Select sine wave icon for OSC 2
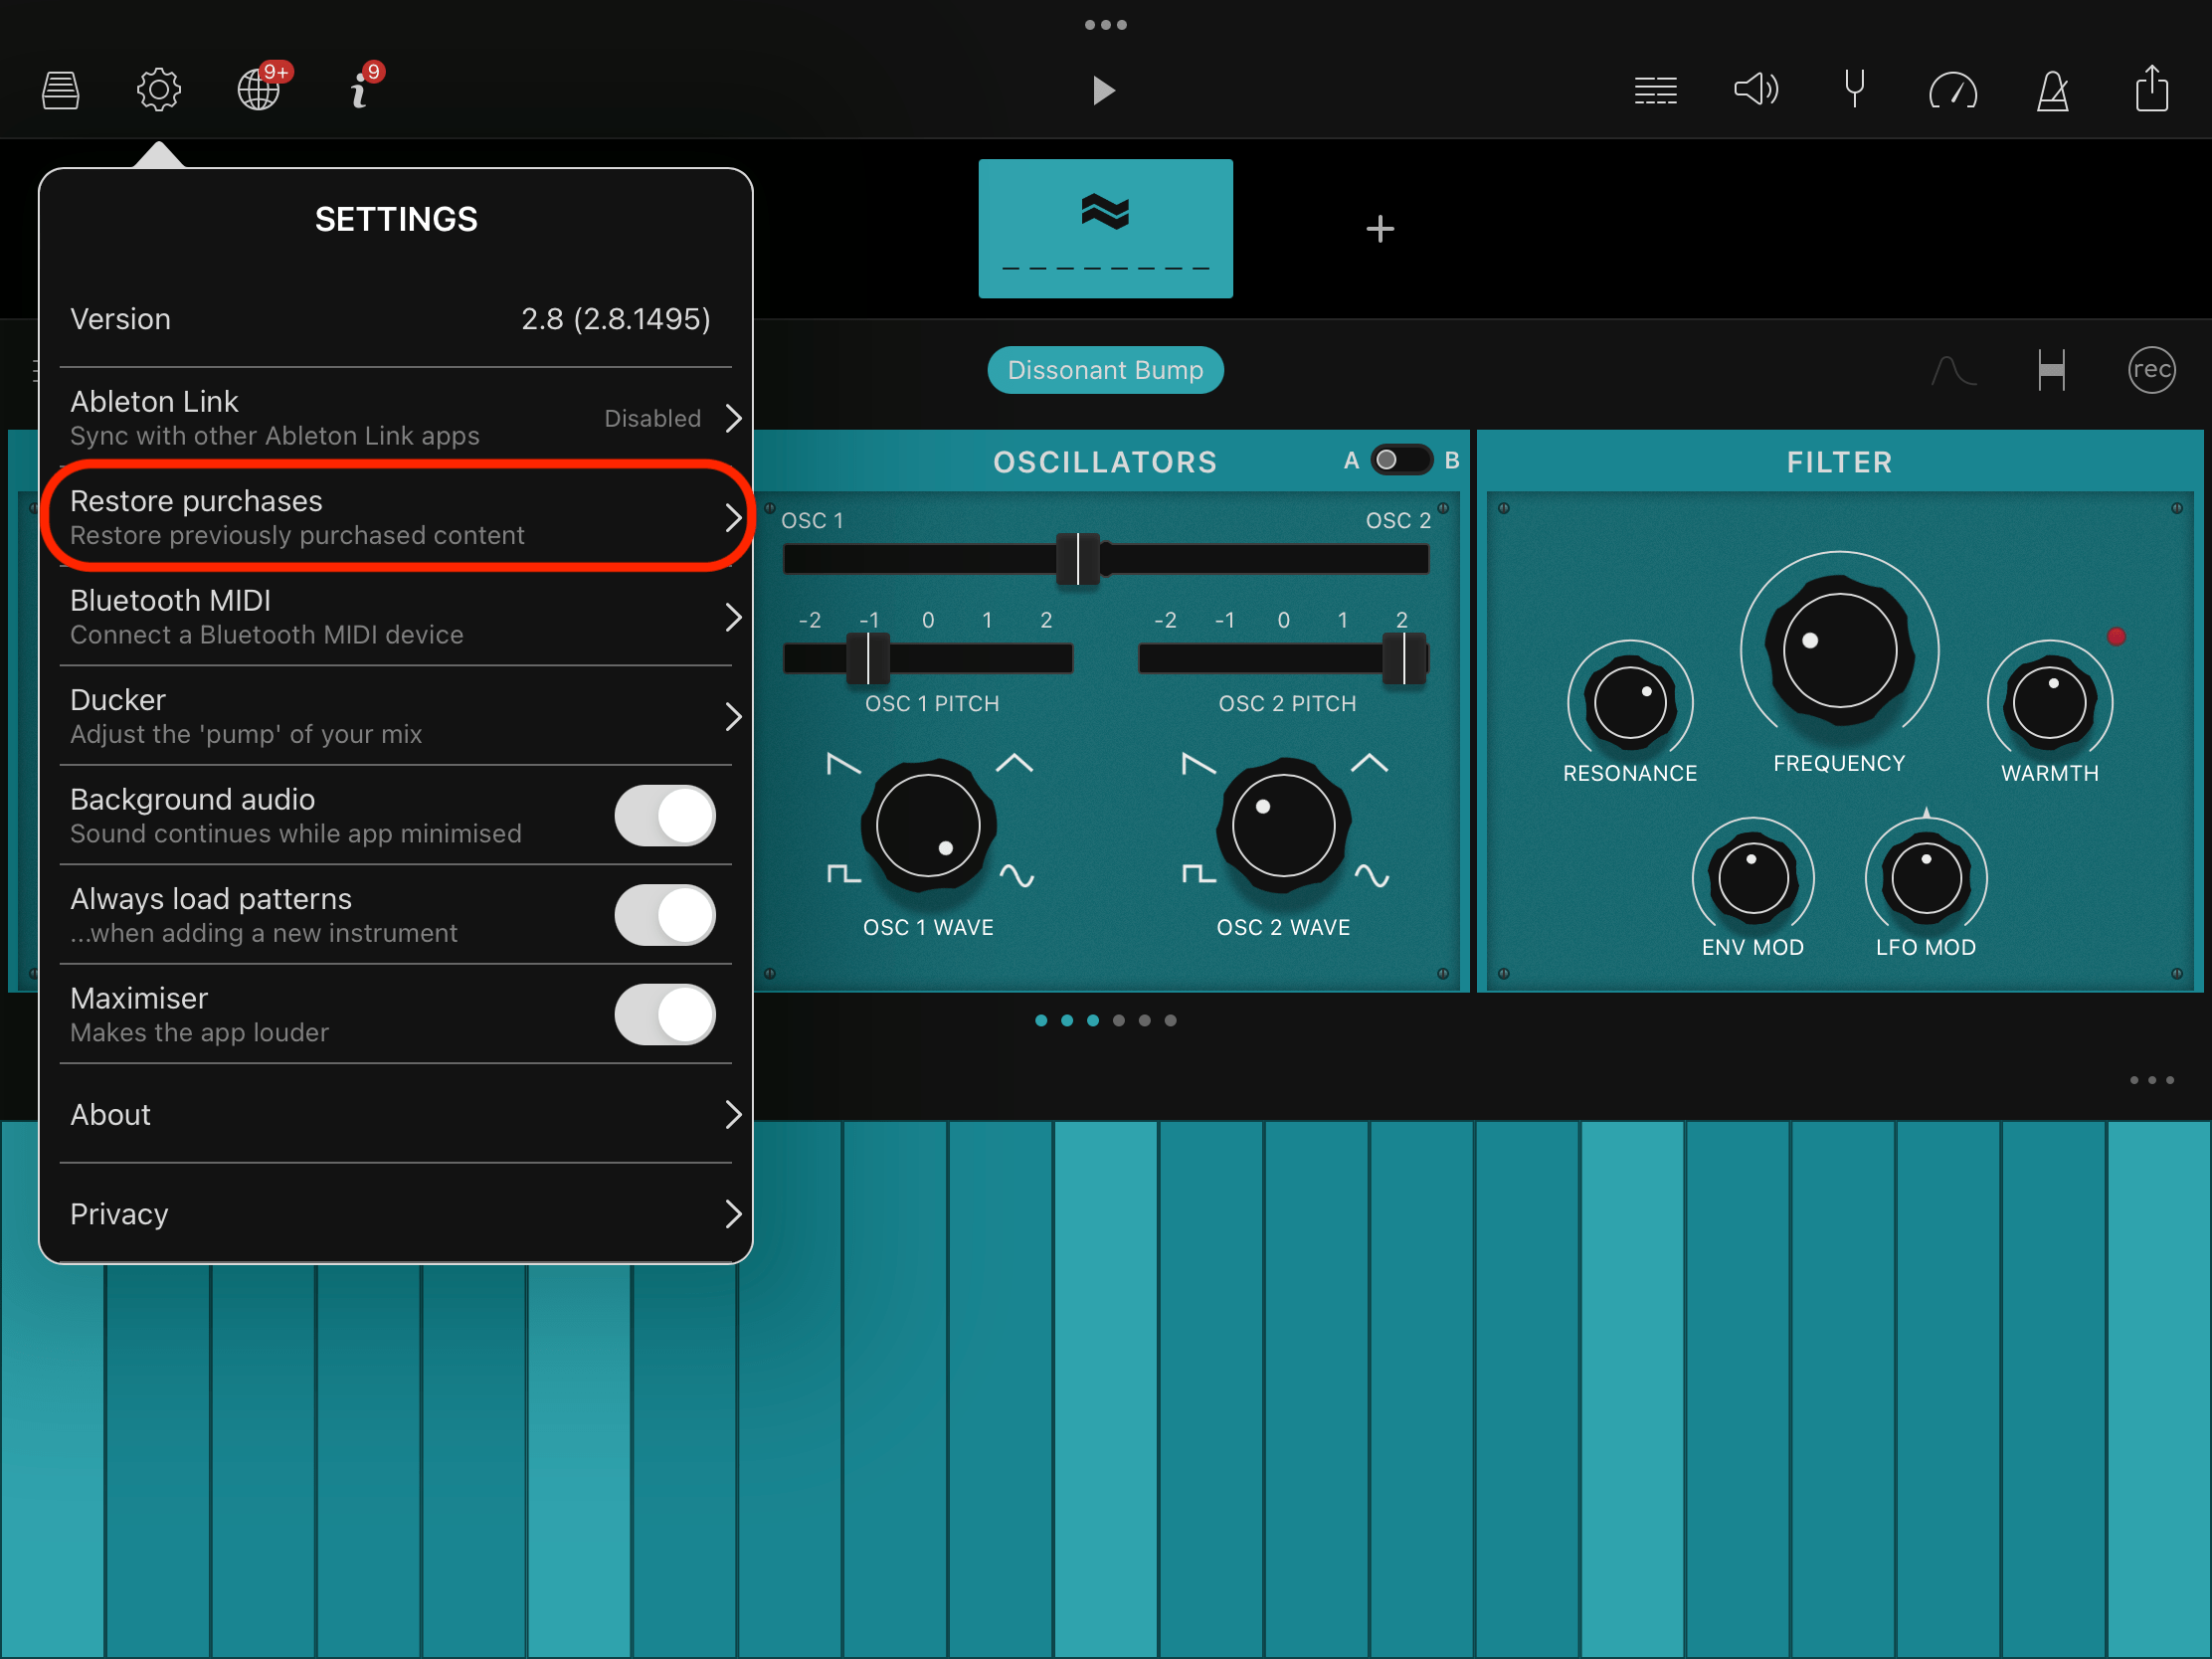The image size is (2212, 1659). click(1372, 876)
